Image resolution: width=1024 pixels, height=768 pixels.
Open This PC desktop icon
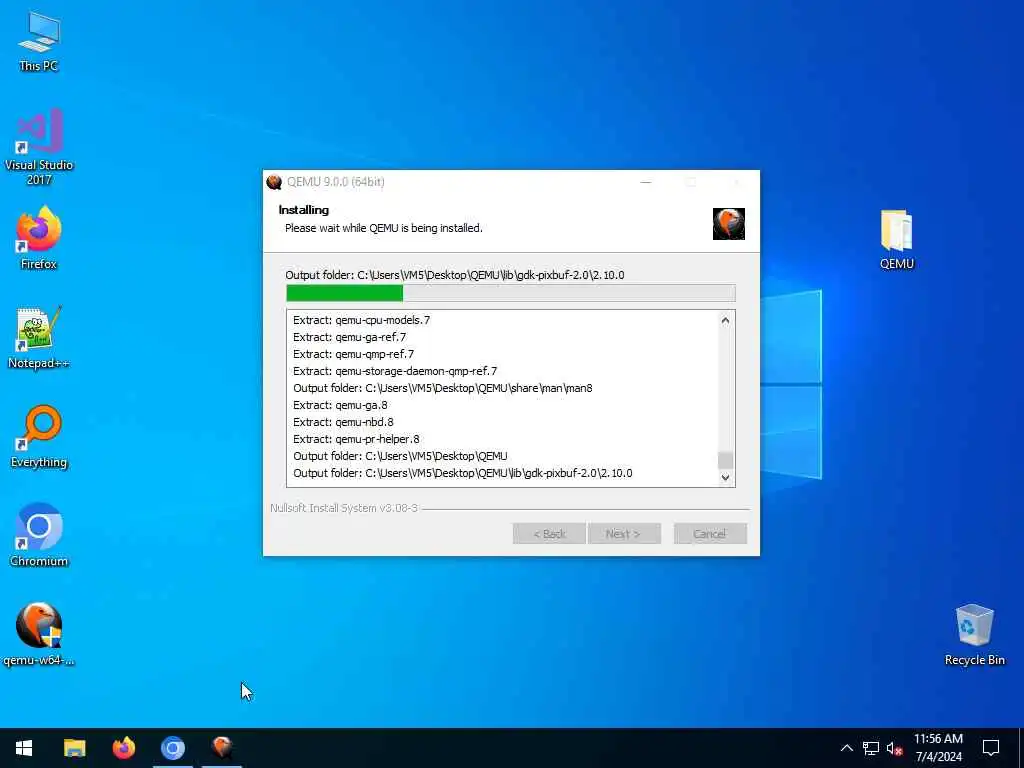pyautogui.click(x=39, y=42)
